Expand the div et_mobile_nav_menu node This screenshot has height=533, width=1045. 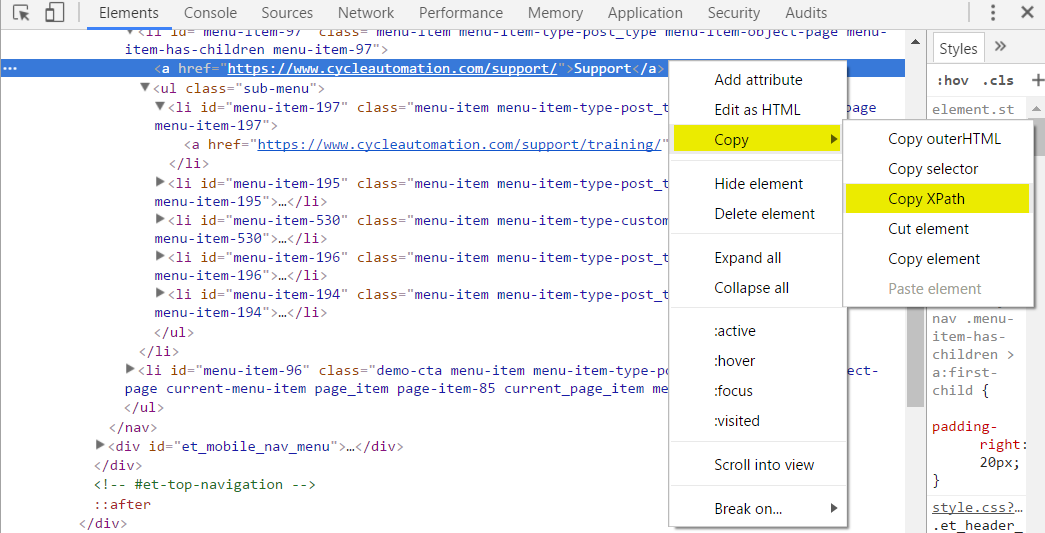pos(100,444)
